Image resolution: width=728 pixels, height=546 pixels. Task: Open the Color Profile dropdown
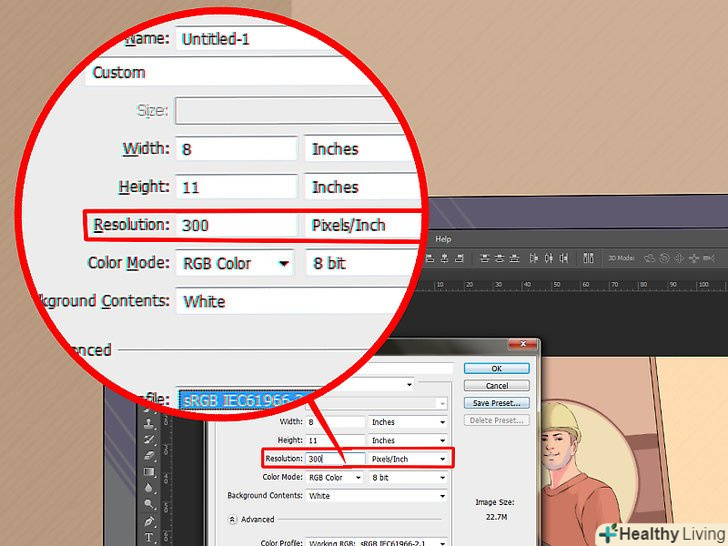376,542
